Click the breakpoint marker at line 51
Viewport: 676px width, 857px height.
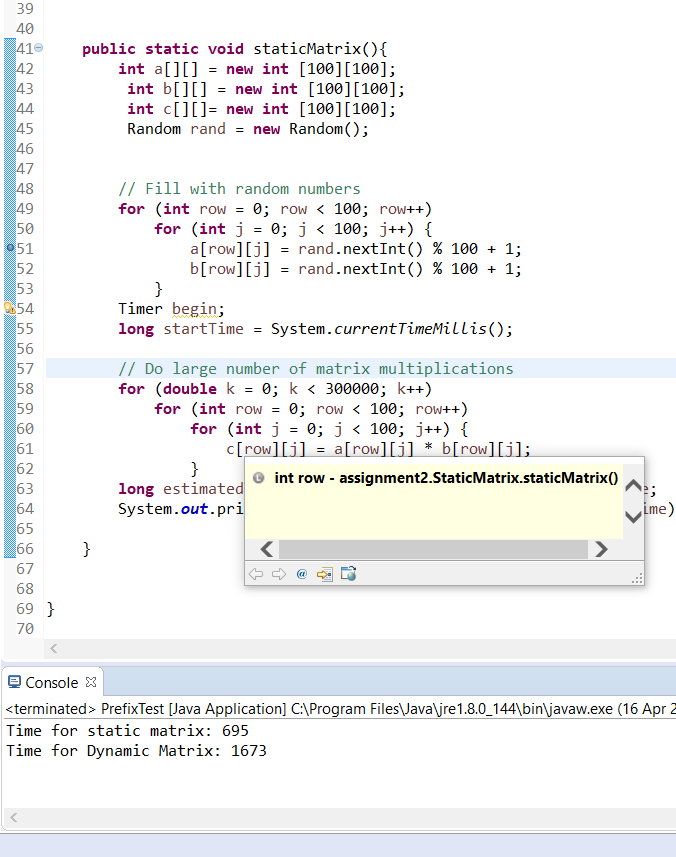(x=10, y=248)
